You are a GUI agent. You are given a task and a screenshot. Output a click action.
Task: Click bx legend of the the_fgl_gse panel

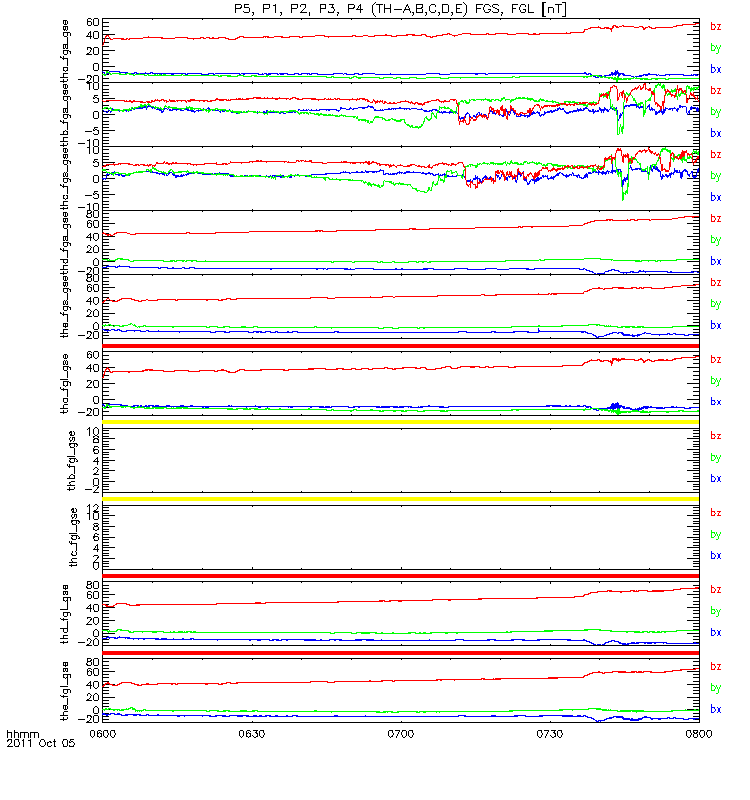click(716, 709)
